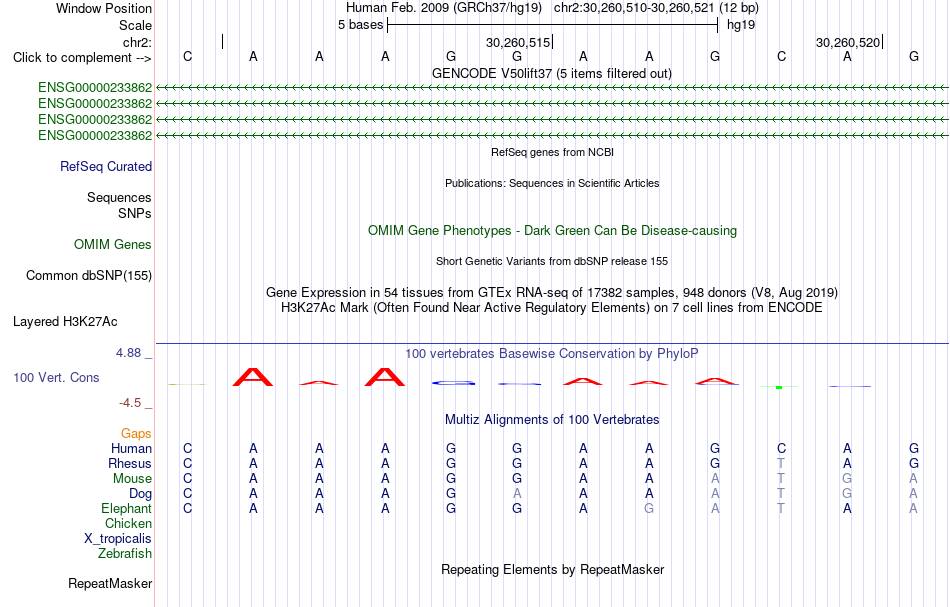
Task: Click the Elephant alignment row label
Action: 127,509
